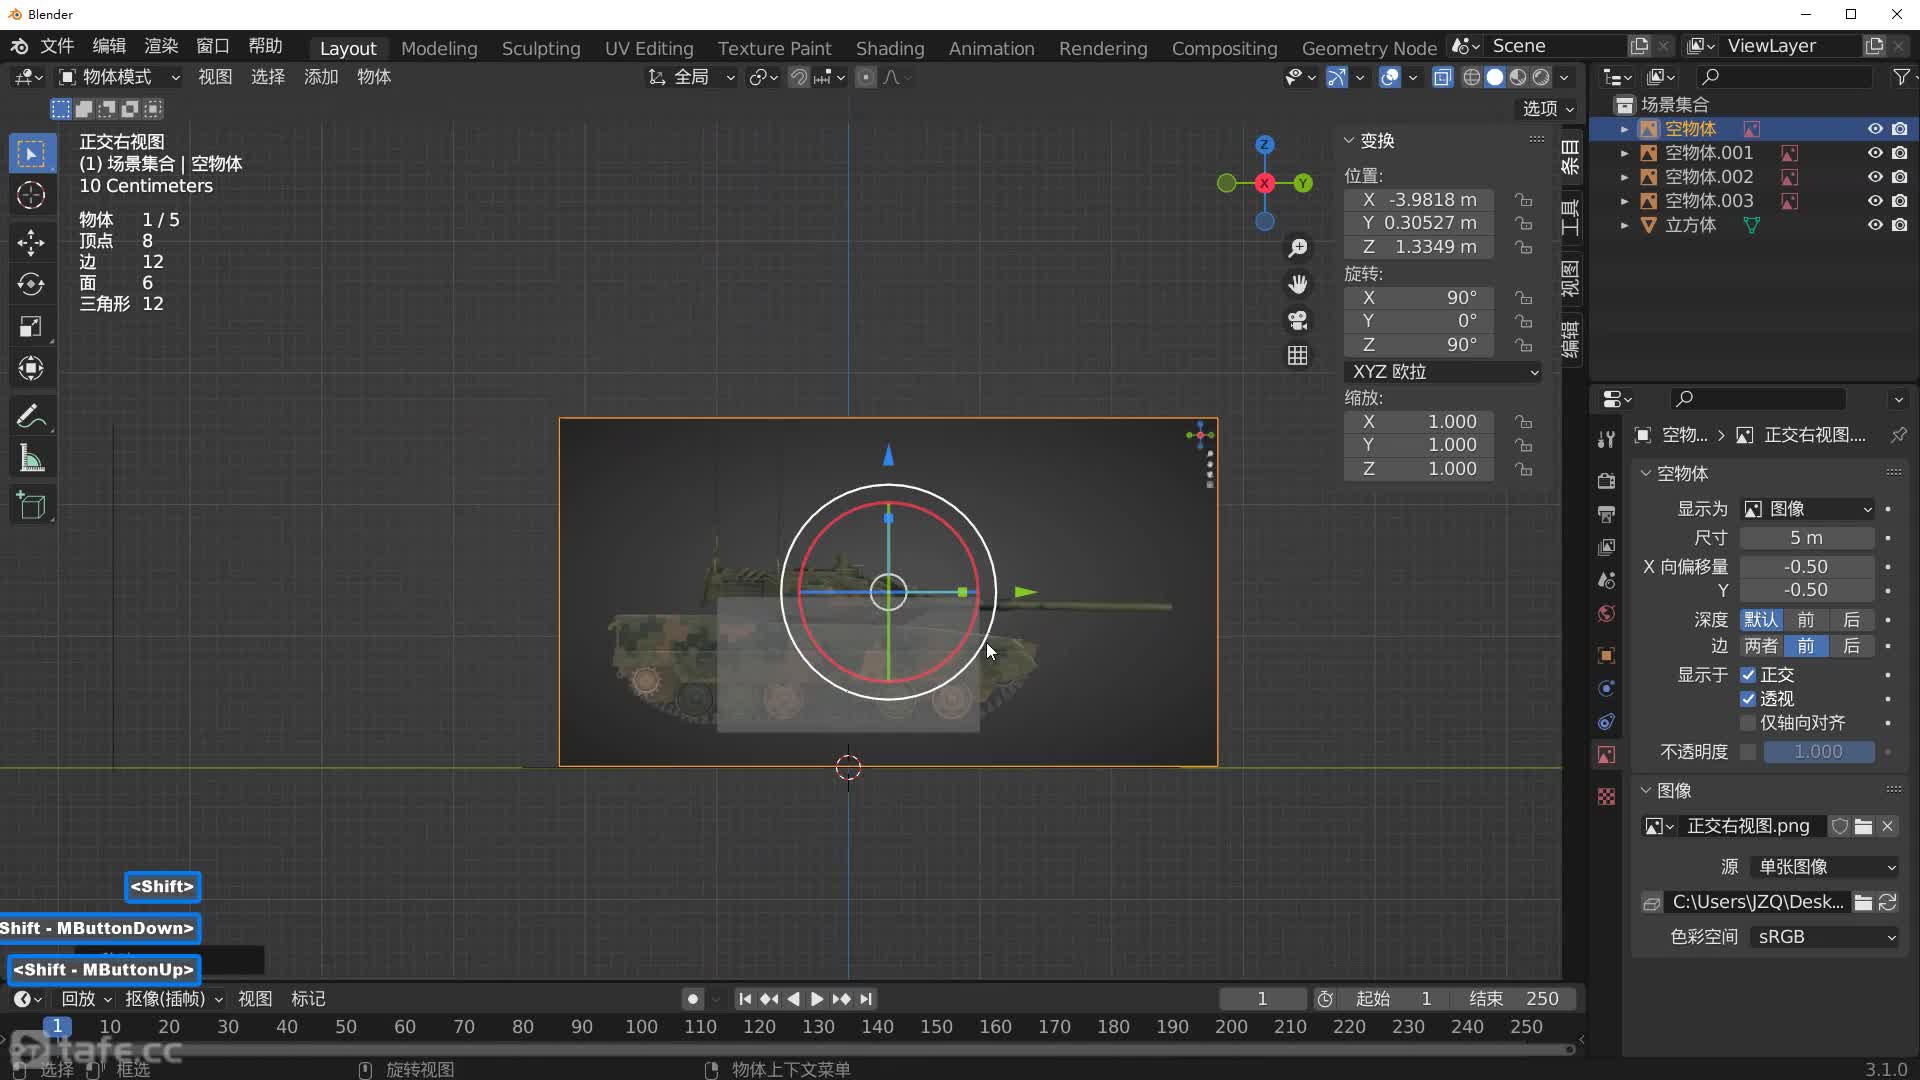The height and width of the screenshot is (1080, 1920).
Task: Expand the 立方体 tree item
Action: [x=1624, y=225]
